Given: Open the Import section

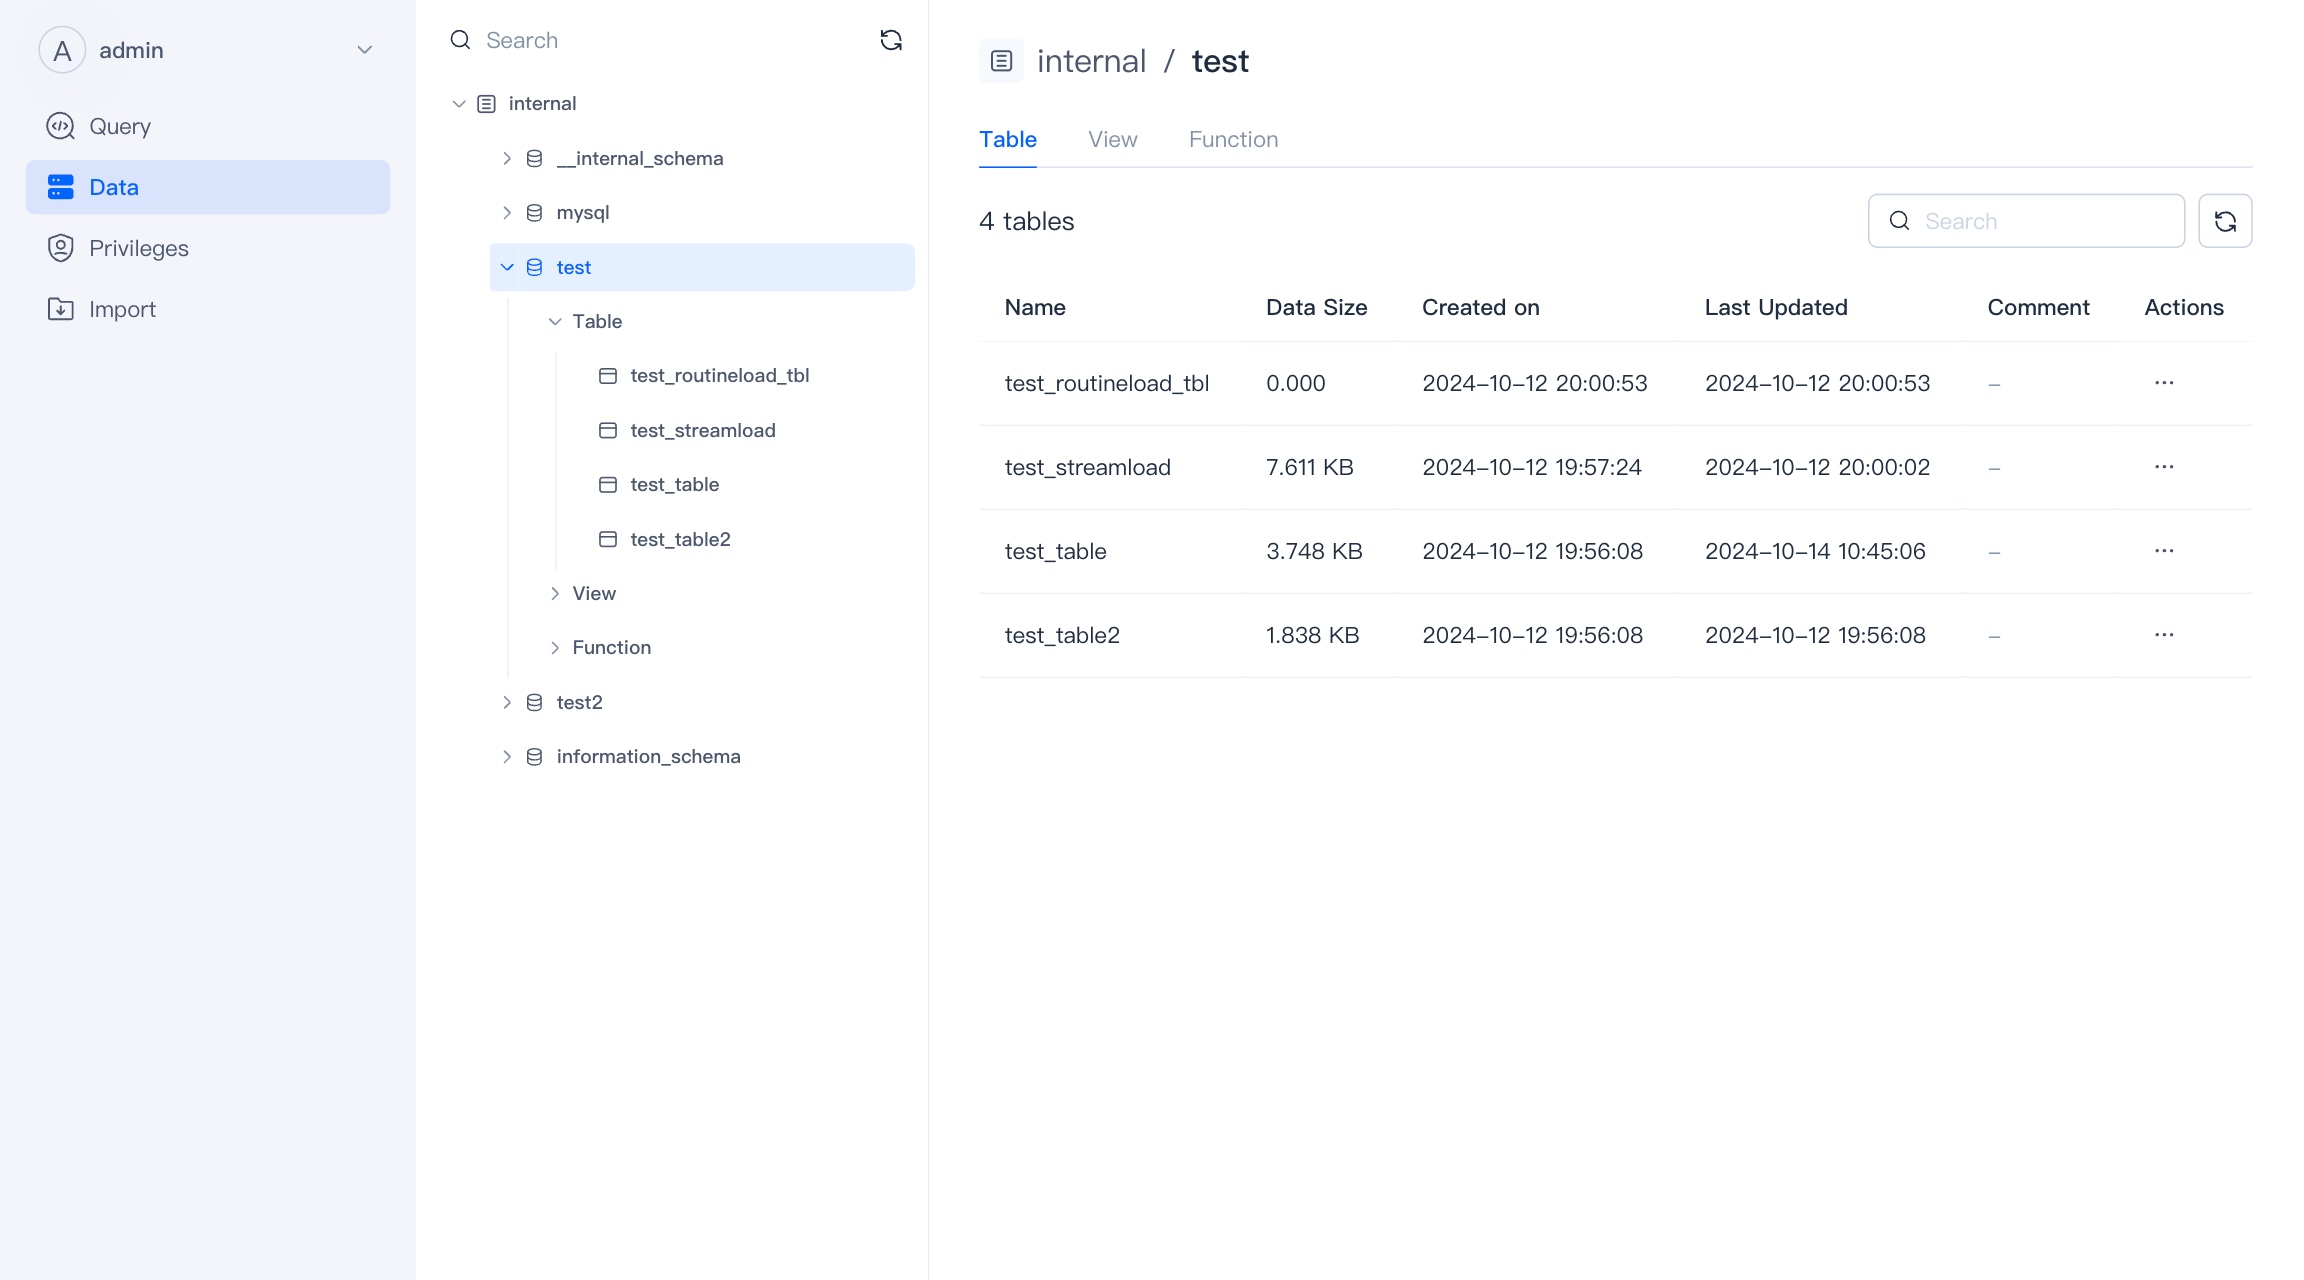Looking at the screenshot, I should tap(122, 310).
